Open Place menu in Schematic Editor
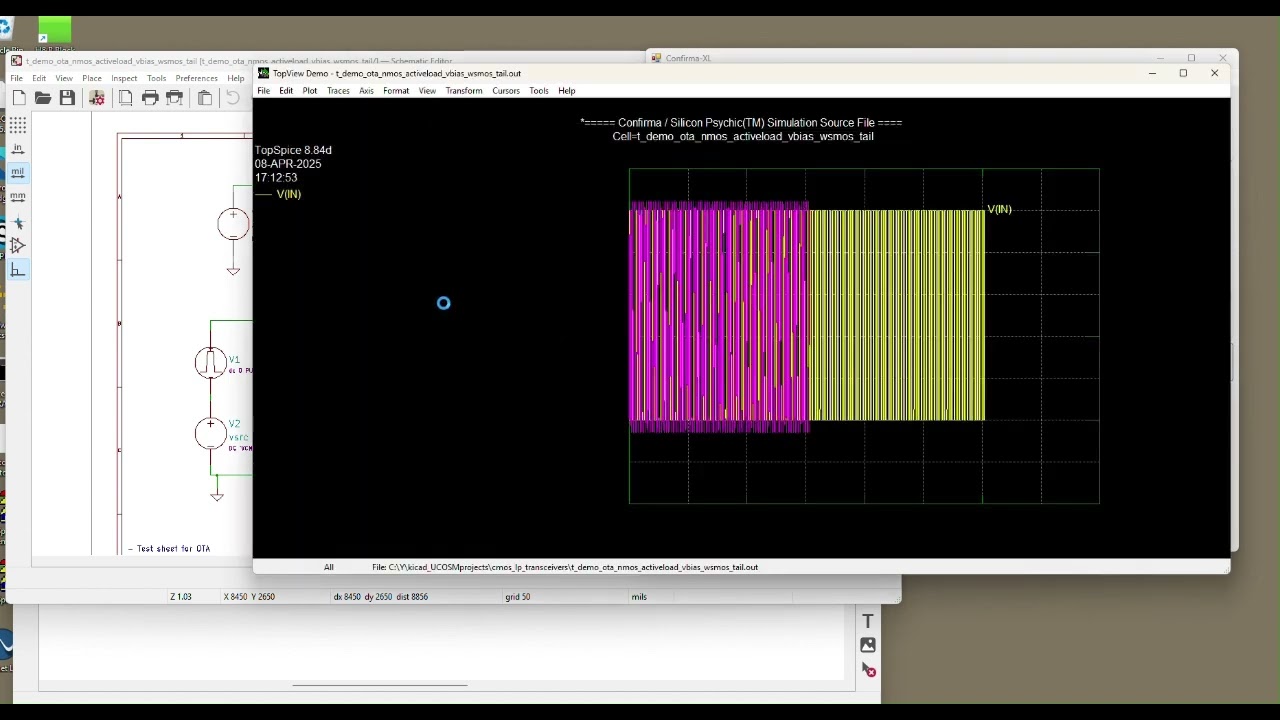This screenshot has width=1280, height=720. pos(92,78)
